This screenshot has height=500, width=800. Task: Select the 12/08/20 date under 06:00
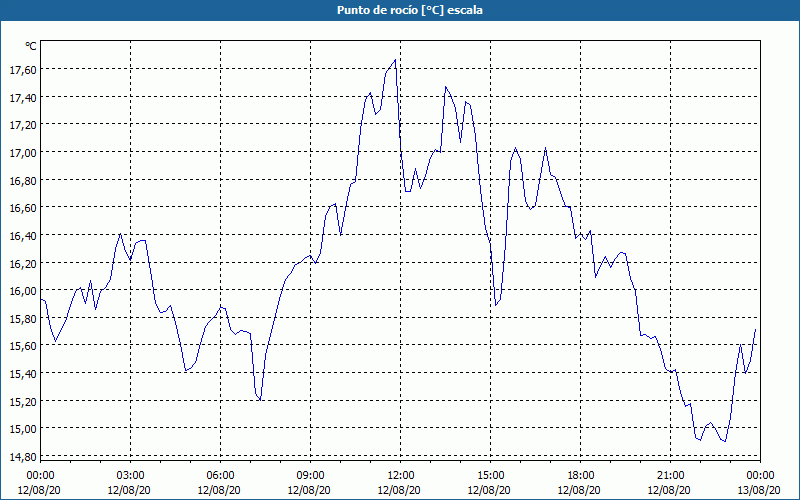219,490
